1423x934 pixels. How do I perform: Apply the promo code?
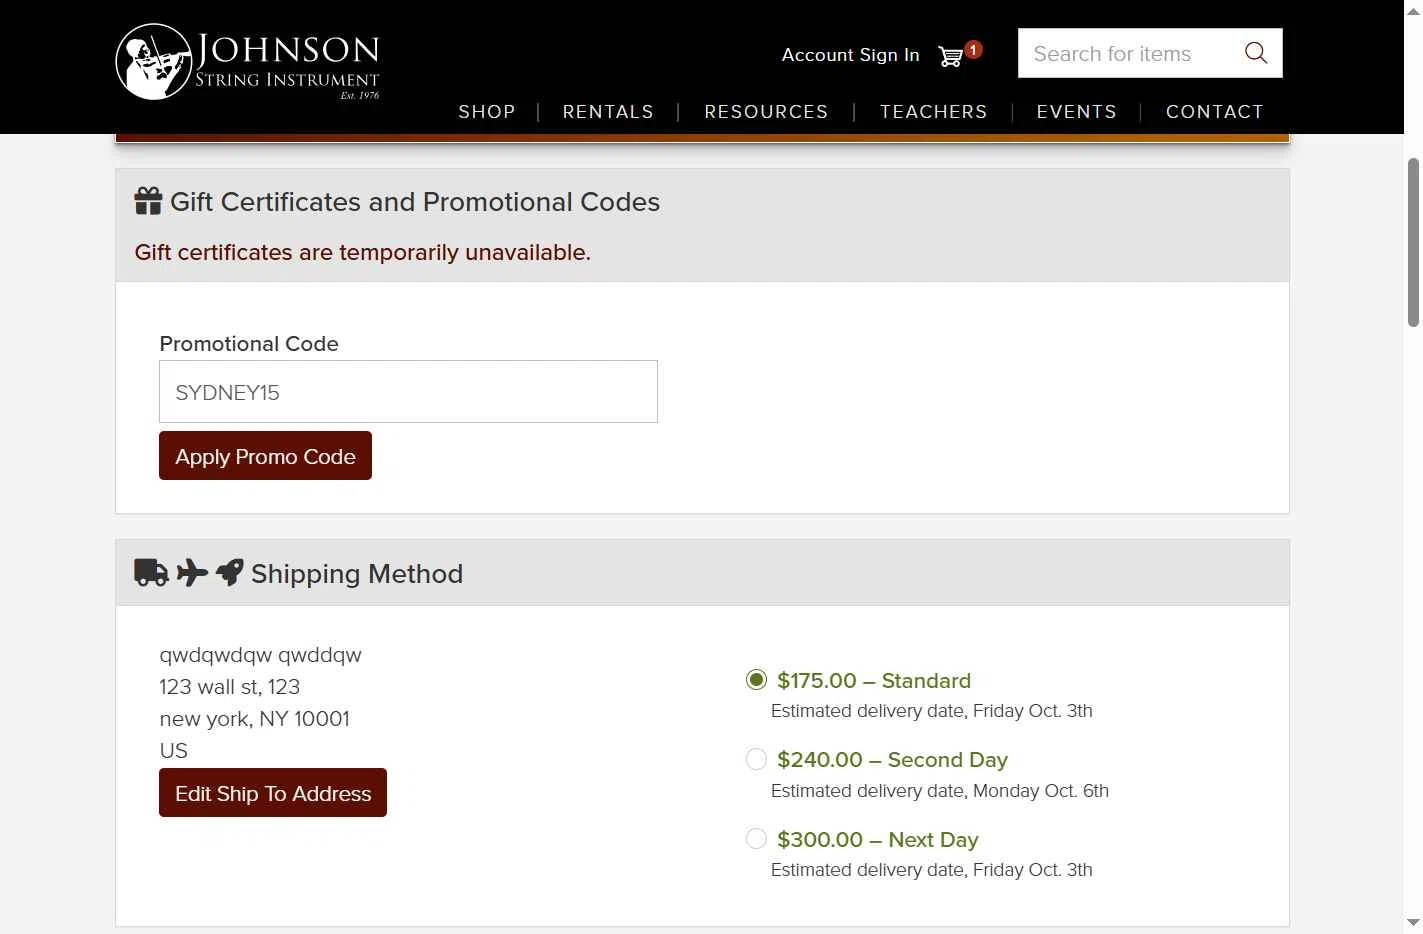click(x=265, y=456)
